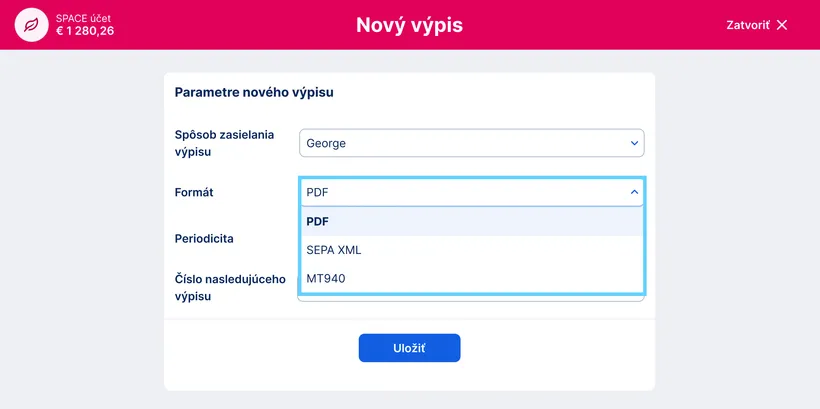Collapse the Formát list with up chevron

pyautogui.click(x=634, y=192)
